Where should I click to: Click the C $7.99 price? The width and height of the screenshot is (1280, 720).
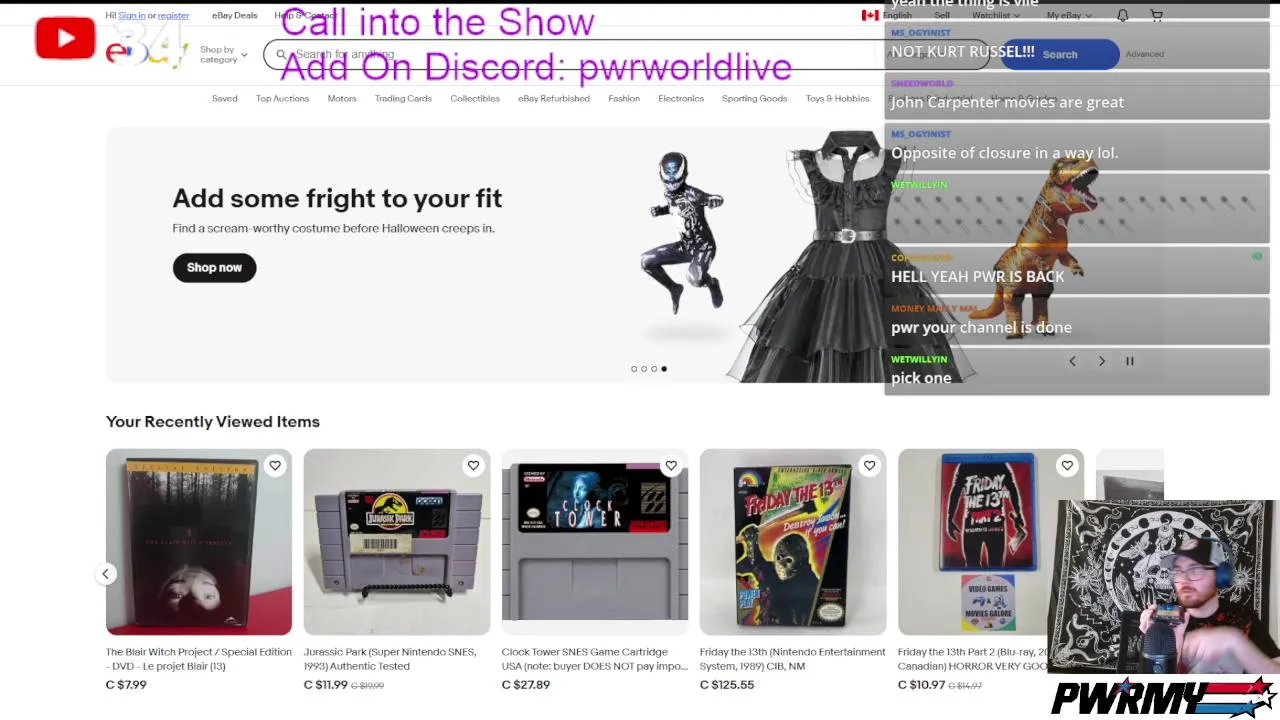[126, 685]
